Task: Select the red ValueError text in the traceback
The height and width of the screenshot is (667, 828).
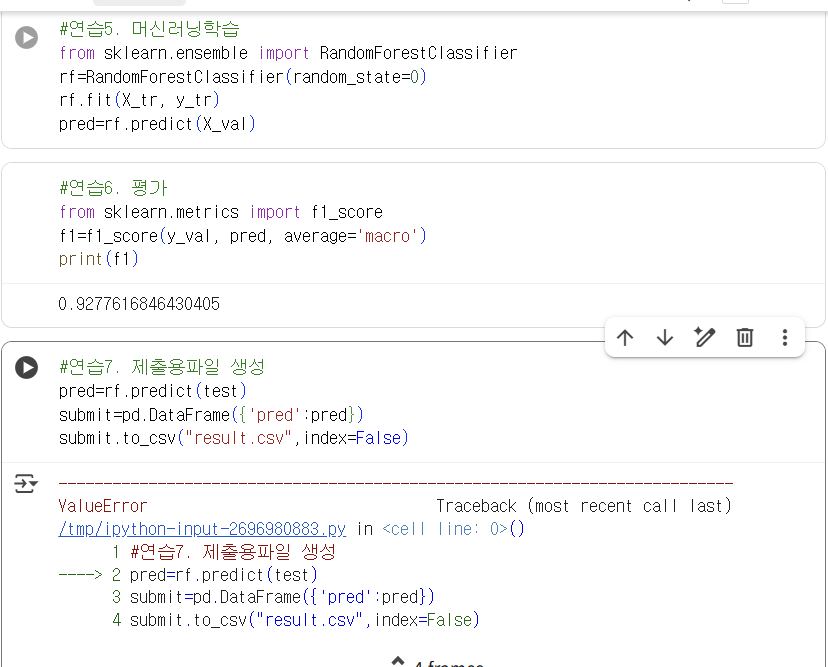Action: pos(102,506)
